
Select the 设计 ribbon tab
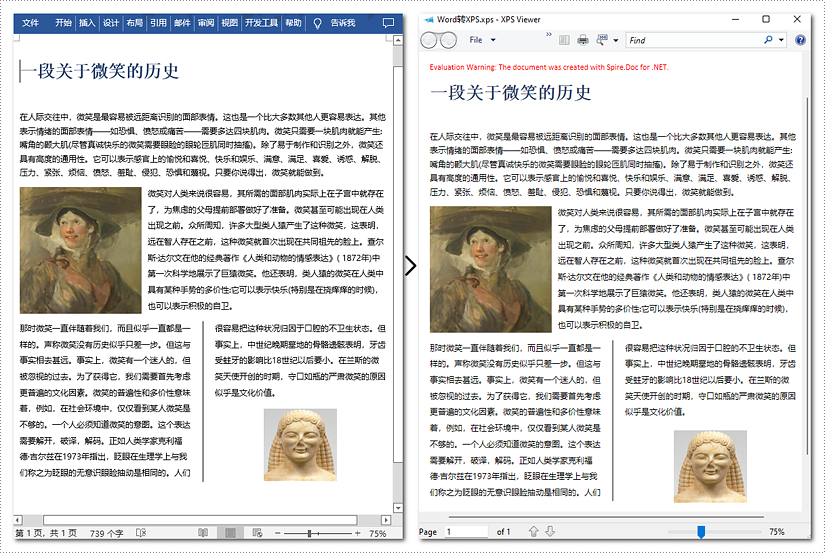(110, 23)
